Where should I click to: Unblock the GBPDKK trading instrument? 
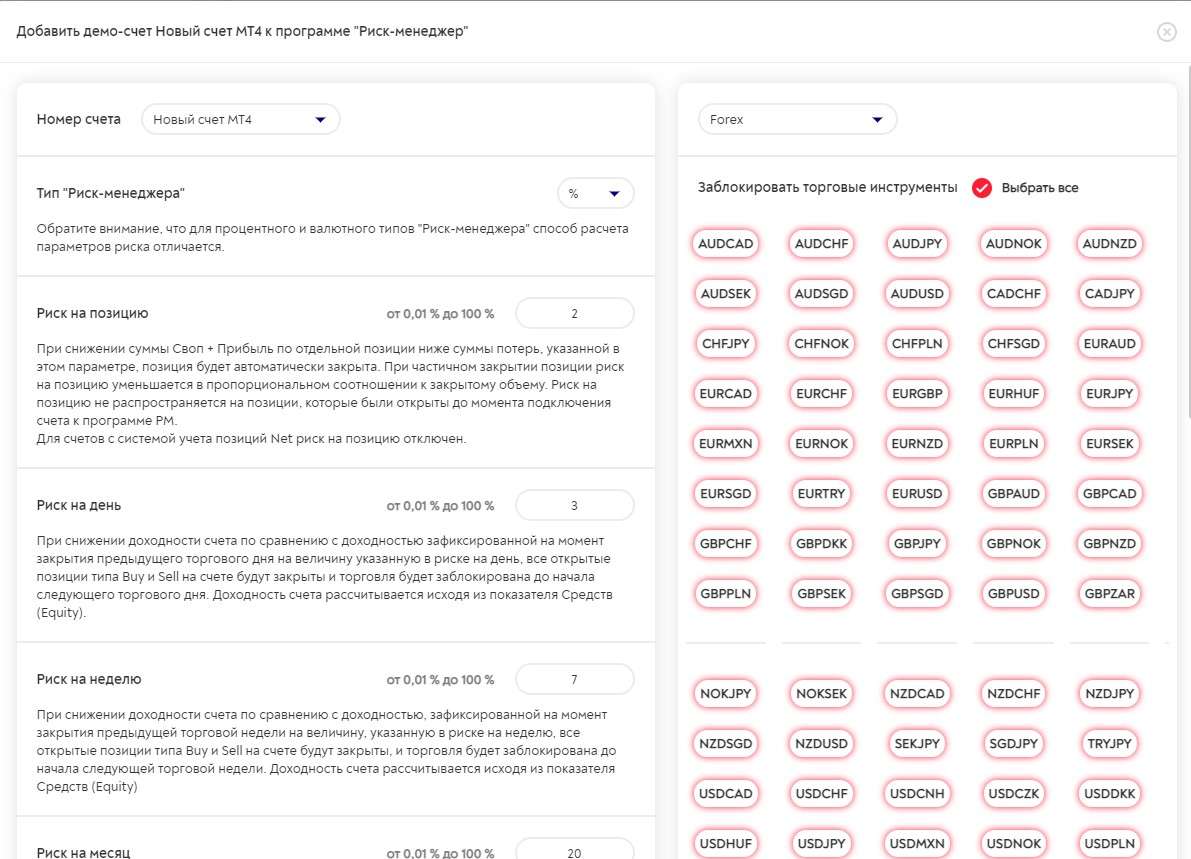pos(821,545)
